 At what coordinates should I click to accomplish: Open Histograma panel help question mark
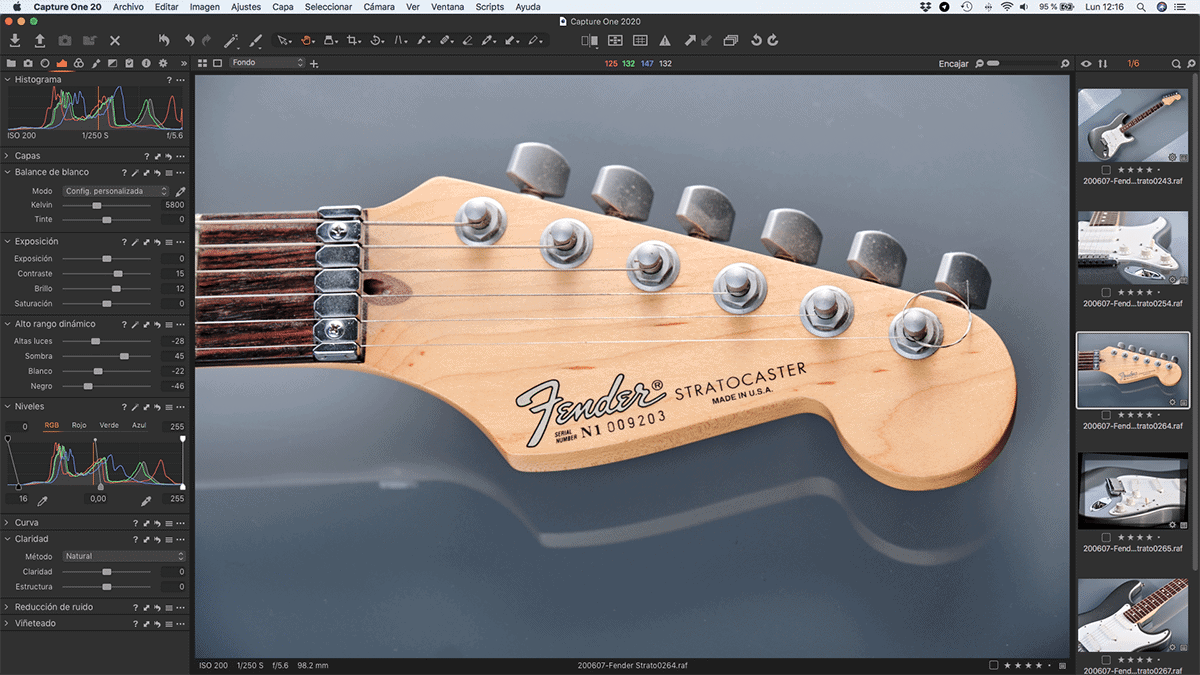tap(169, 80)
